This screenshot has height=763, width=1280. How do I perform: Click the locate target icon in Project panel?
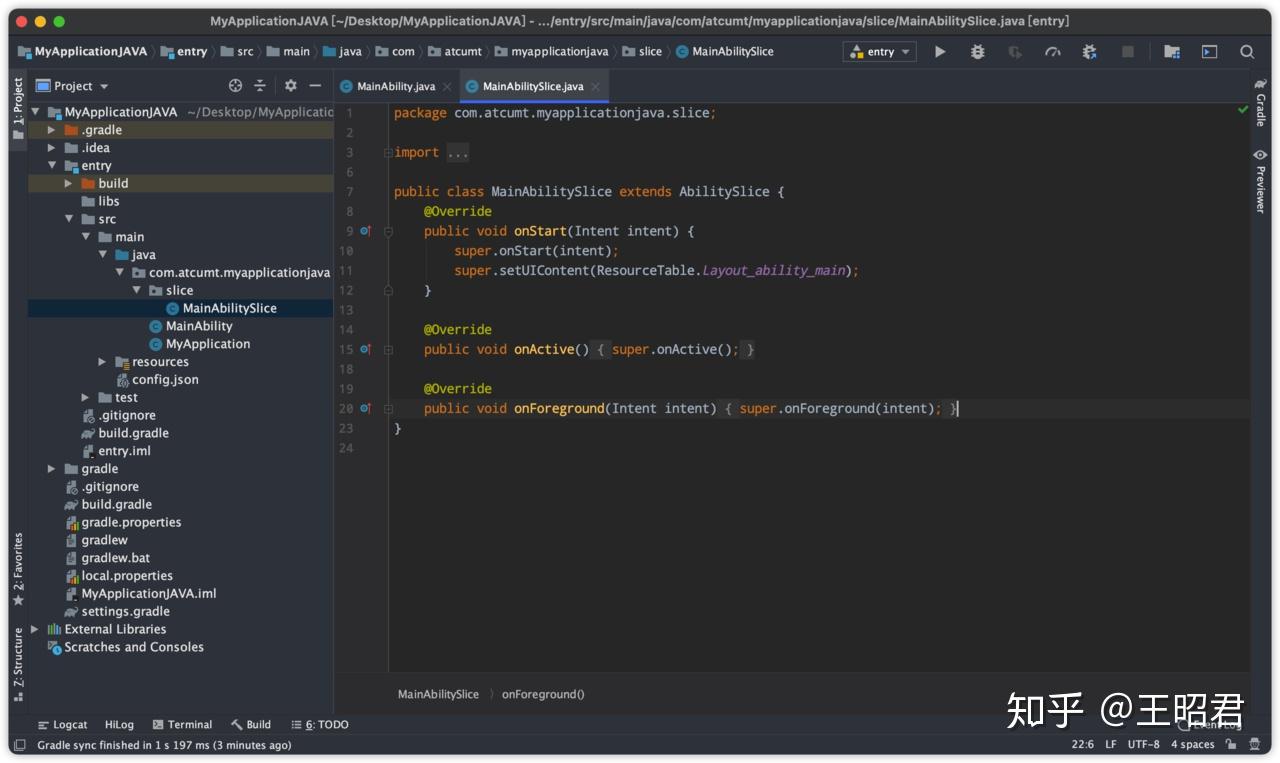pos(235,86)
